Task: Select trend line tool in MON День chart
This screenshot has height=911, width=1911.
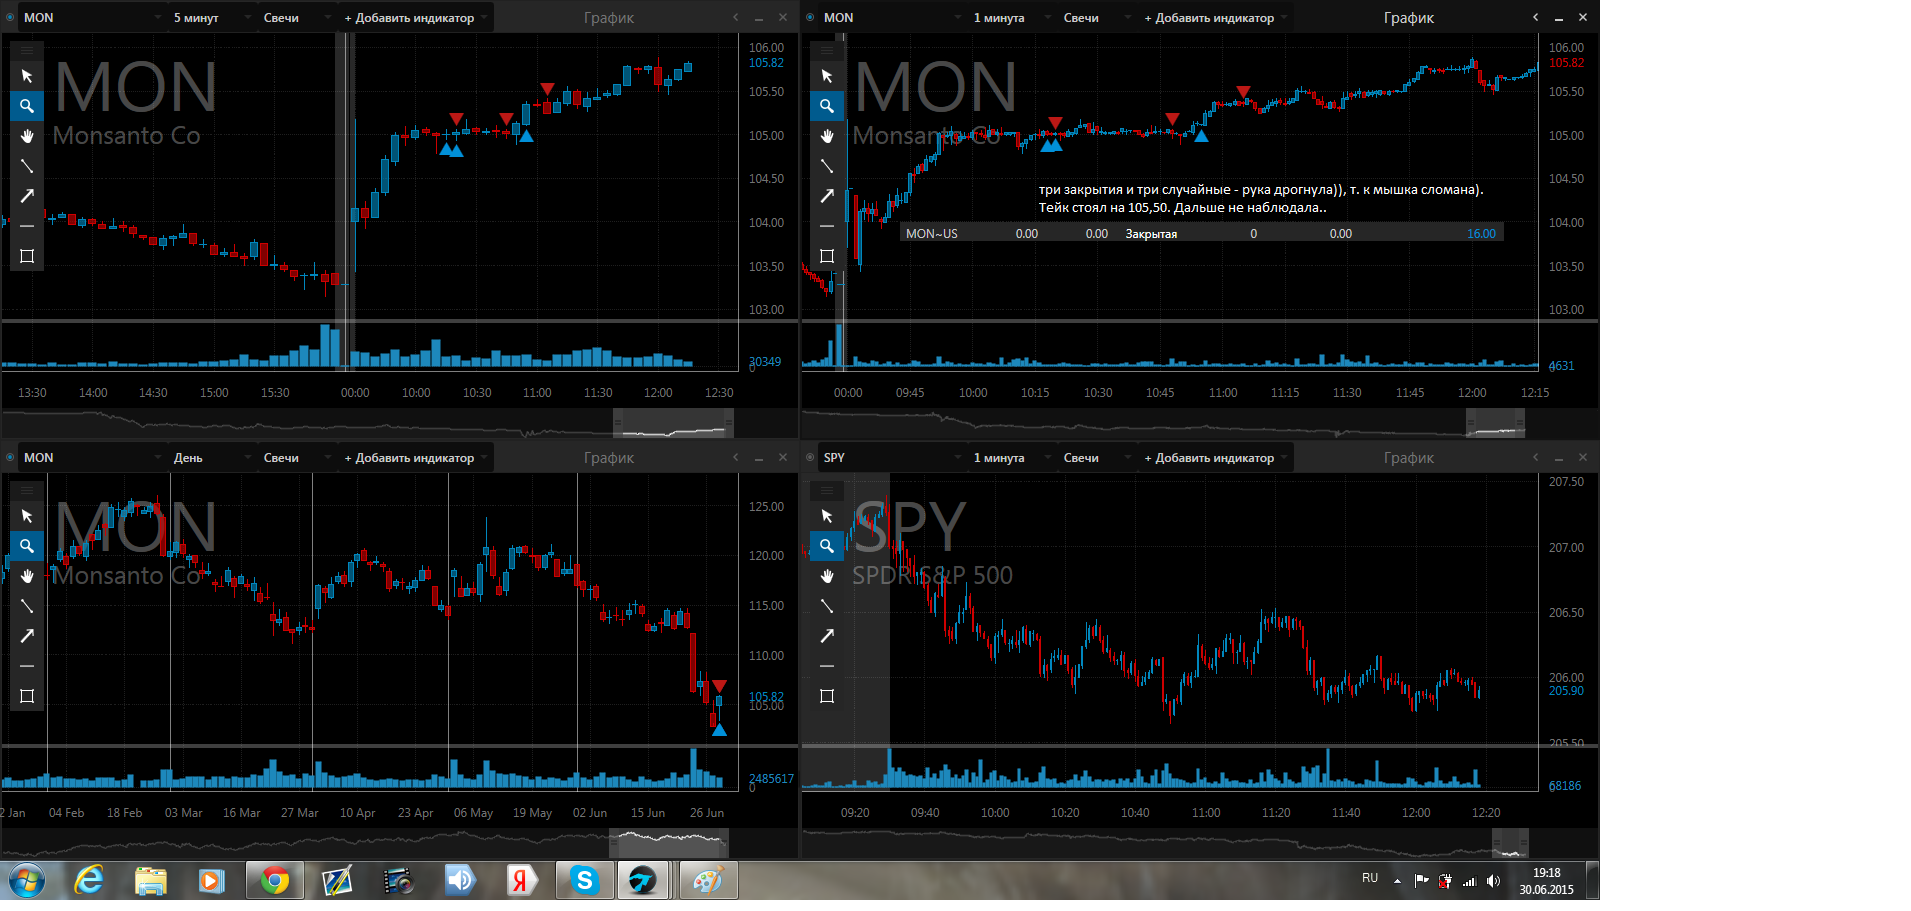Action: click(x=27, y=606)
